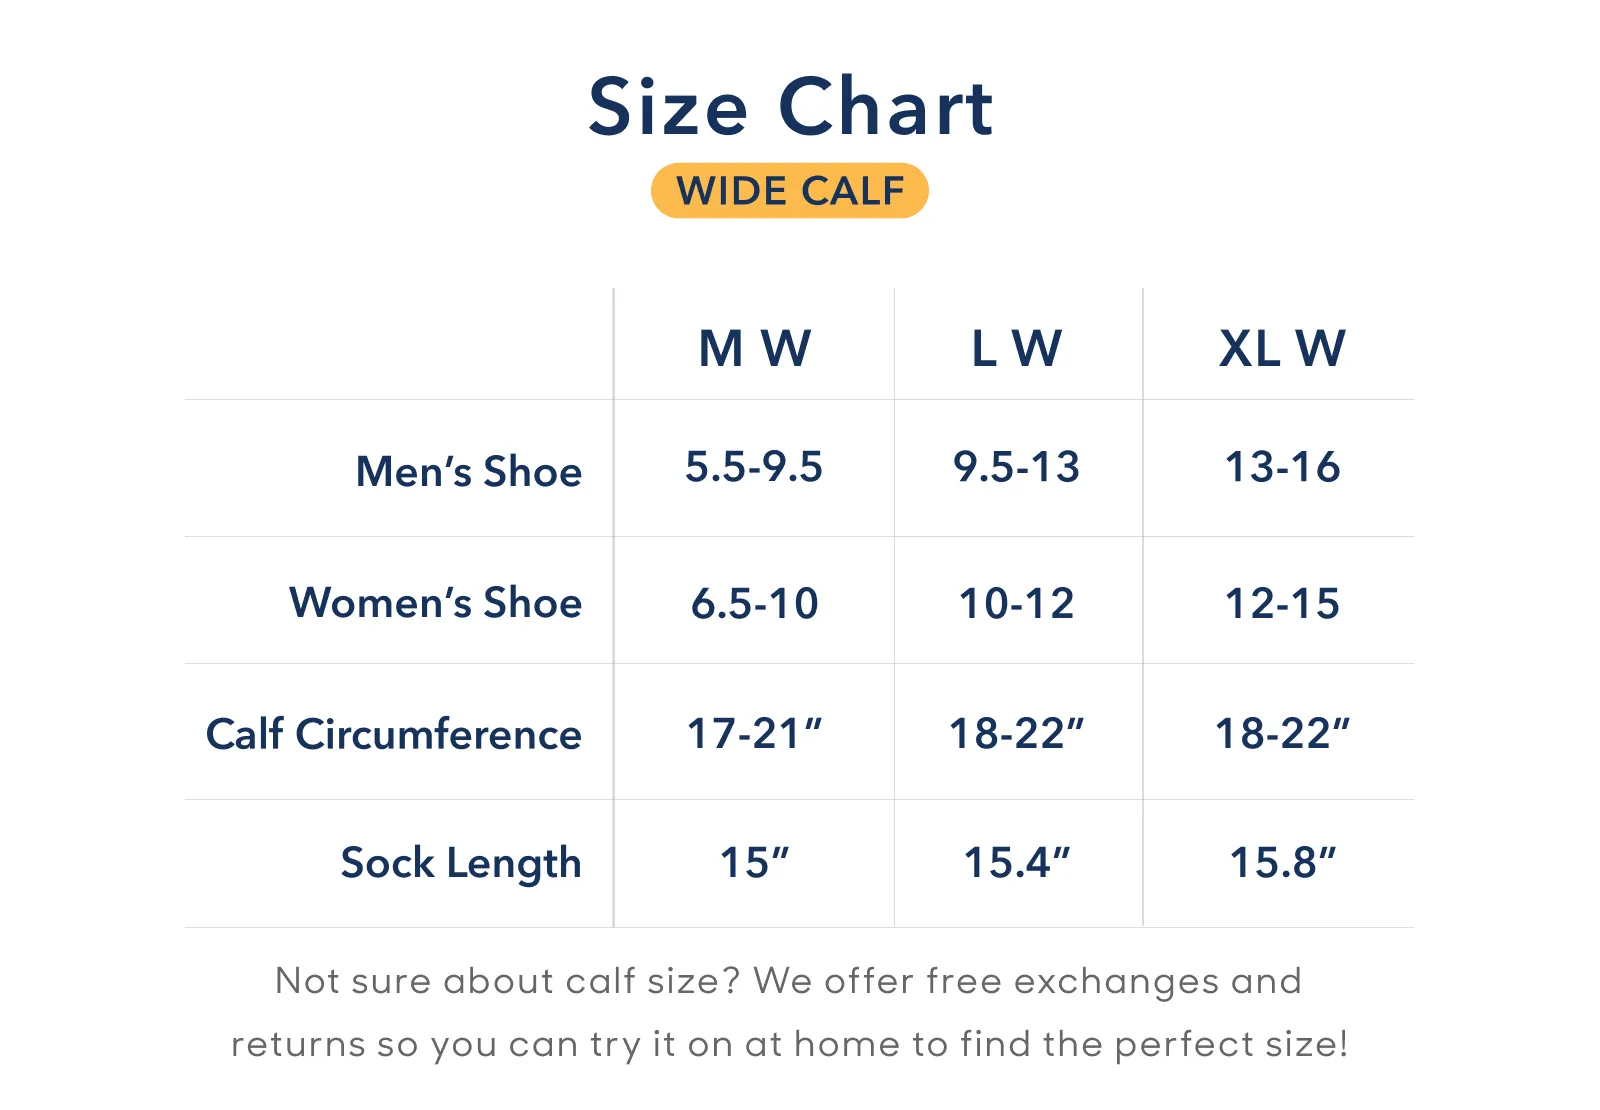Click the Women's Shoe row label
Image resolution: width=1600 pixels, height=1110 pixels.
pos(435,603)
